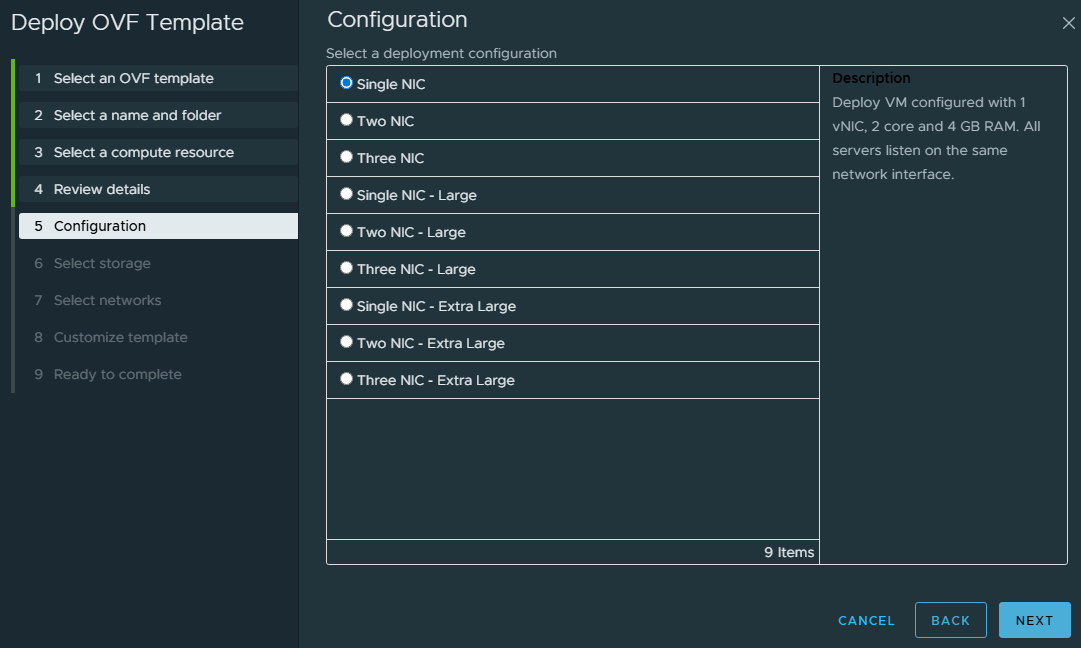Click the Next button
Image resolution: width=1081 pixels, height=648 pixels.
click(1034, 620)
